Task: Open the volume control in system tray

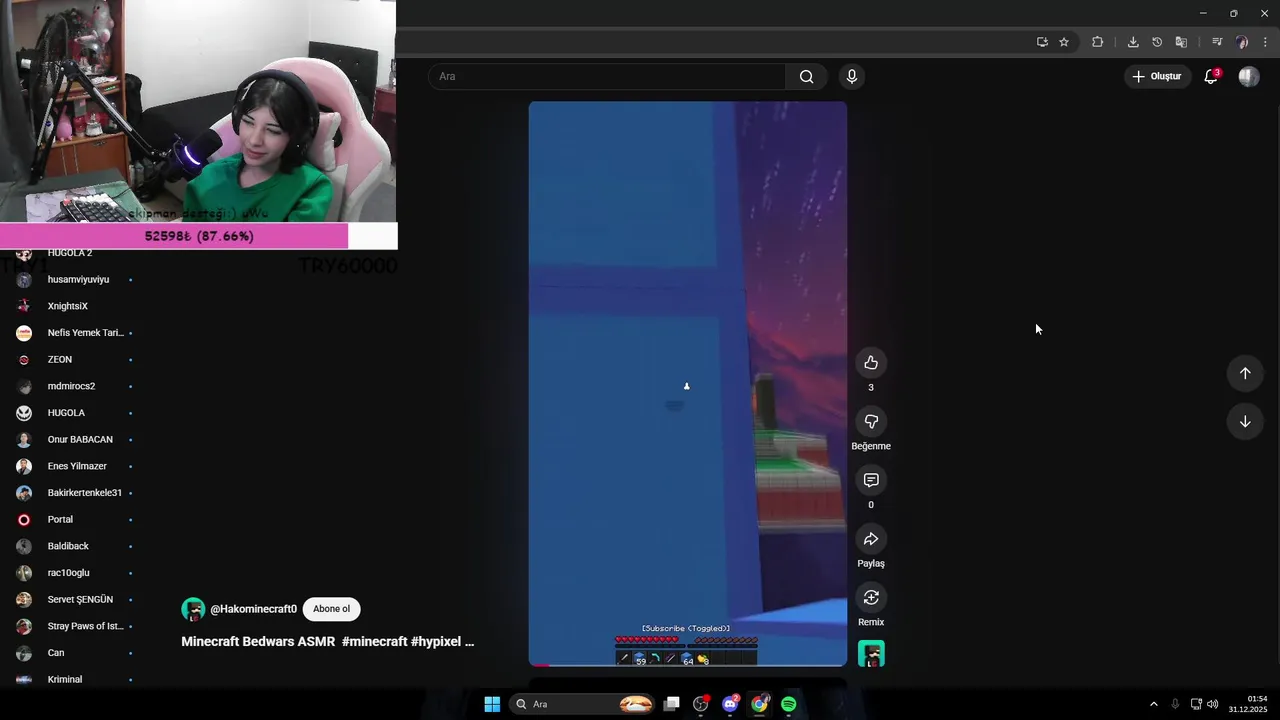Action: coord(1213,704)
